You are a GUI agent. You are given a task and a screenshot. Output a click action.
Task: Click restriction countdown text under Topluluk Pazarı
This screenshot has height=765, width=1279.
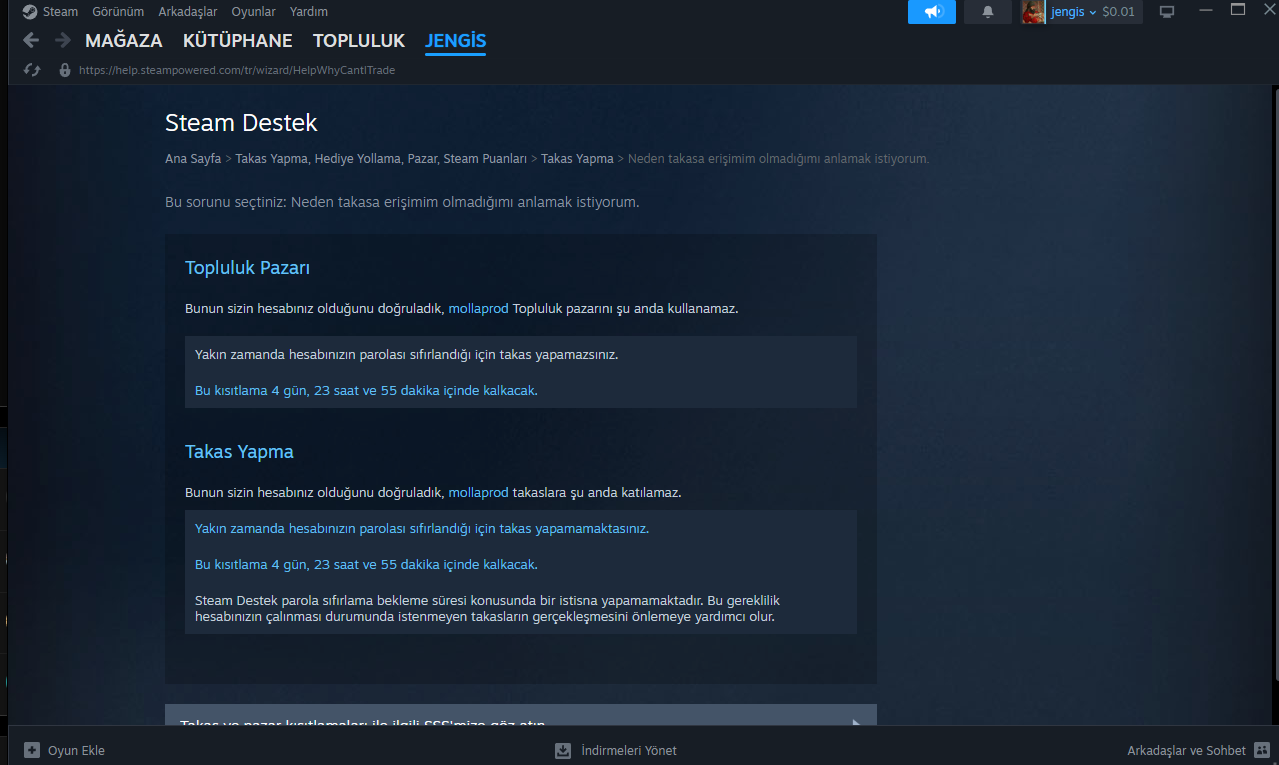click(366, 390)
